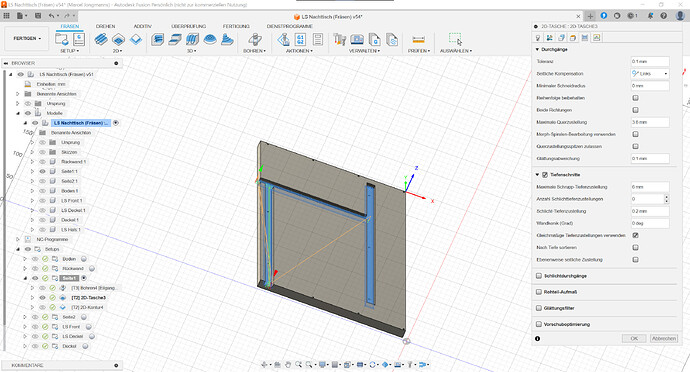This screenshot has width=690, height=372.
Task: Click the setup sheet icon in Aktionen
Action: (x=318, y=40)
